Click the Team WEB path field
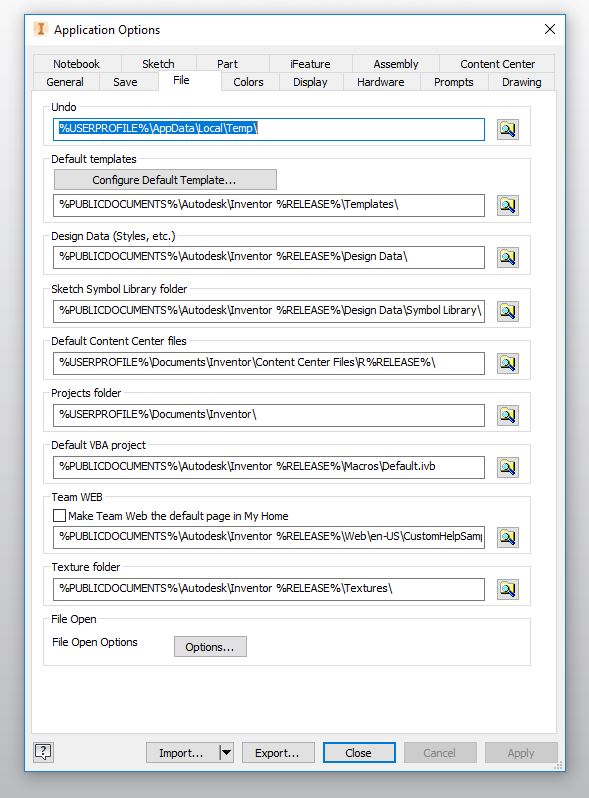589x798 pixels. coord(269,537)
